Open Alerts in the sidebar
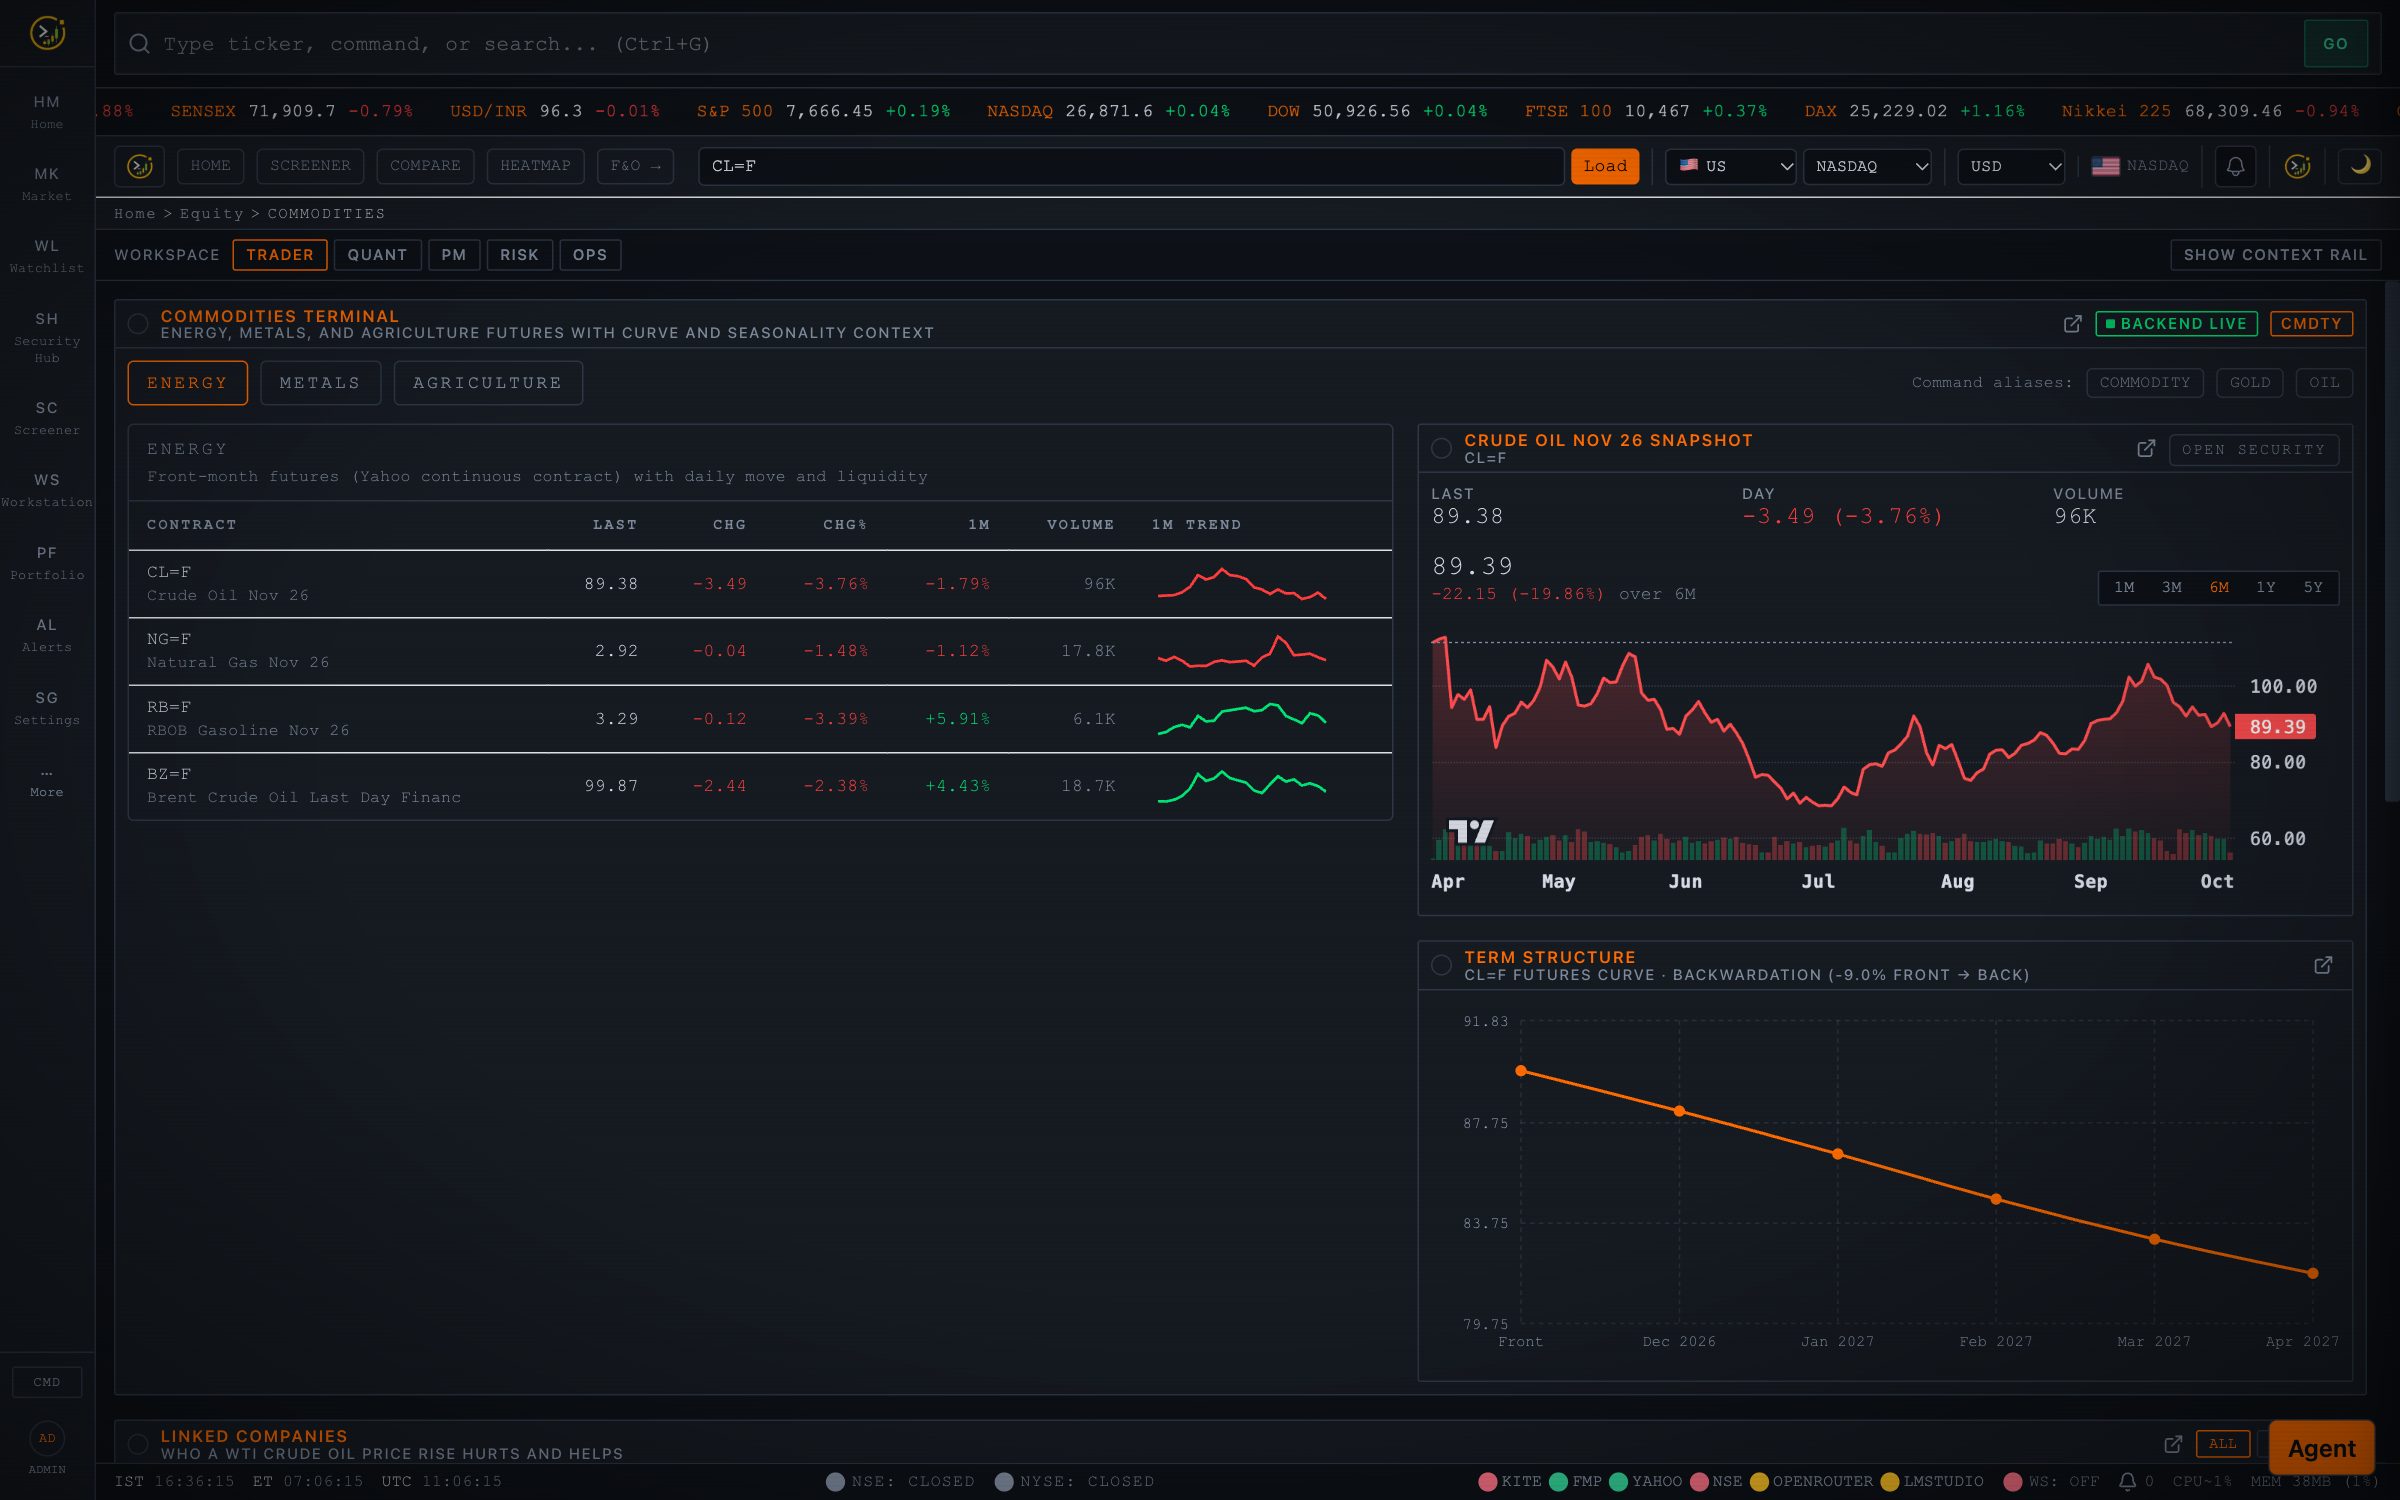Image resolution: width=2400 pixels, height=1500 pixels. pos(47,635)
